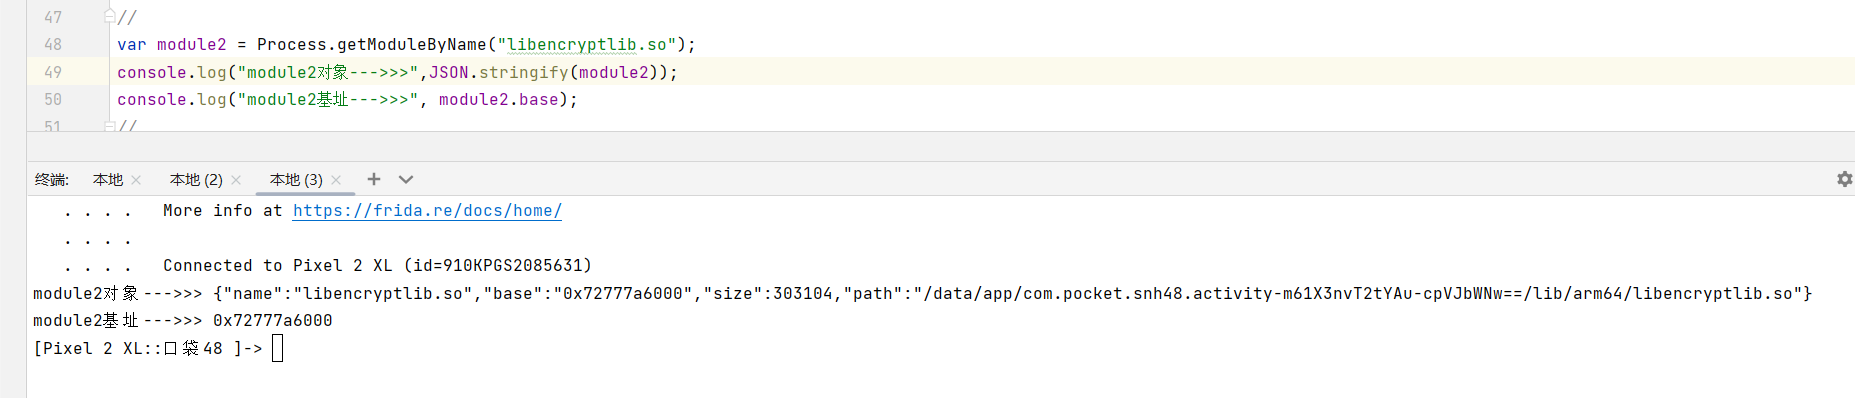Select the 本地 (3) terminal tab
The height and width of the screenshot is (398, 1855).
(x=296, y=180)
